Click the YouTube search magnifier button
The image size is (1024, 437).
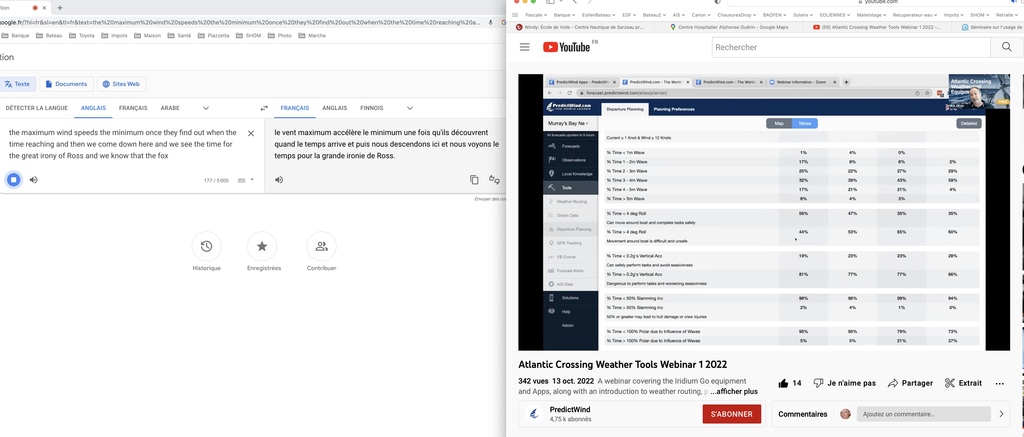click(1005, 47)
